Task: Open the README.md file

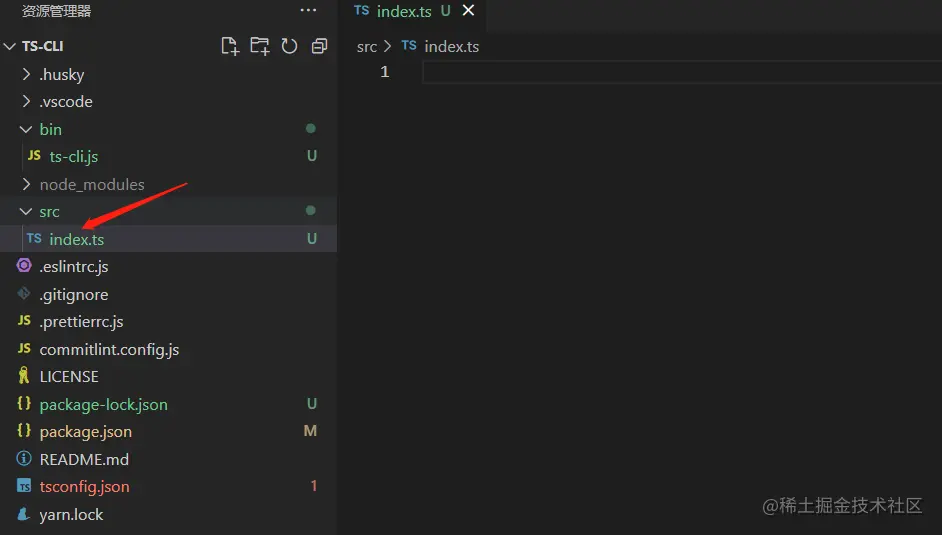Action: (168, 459)
